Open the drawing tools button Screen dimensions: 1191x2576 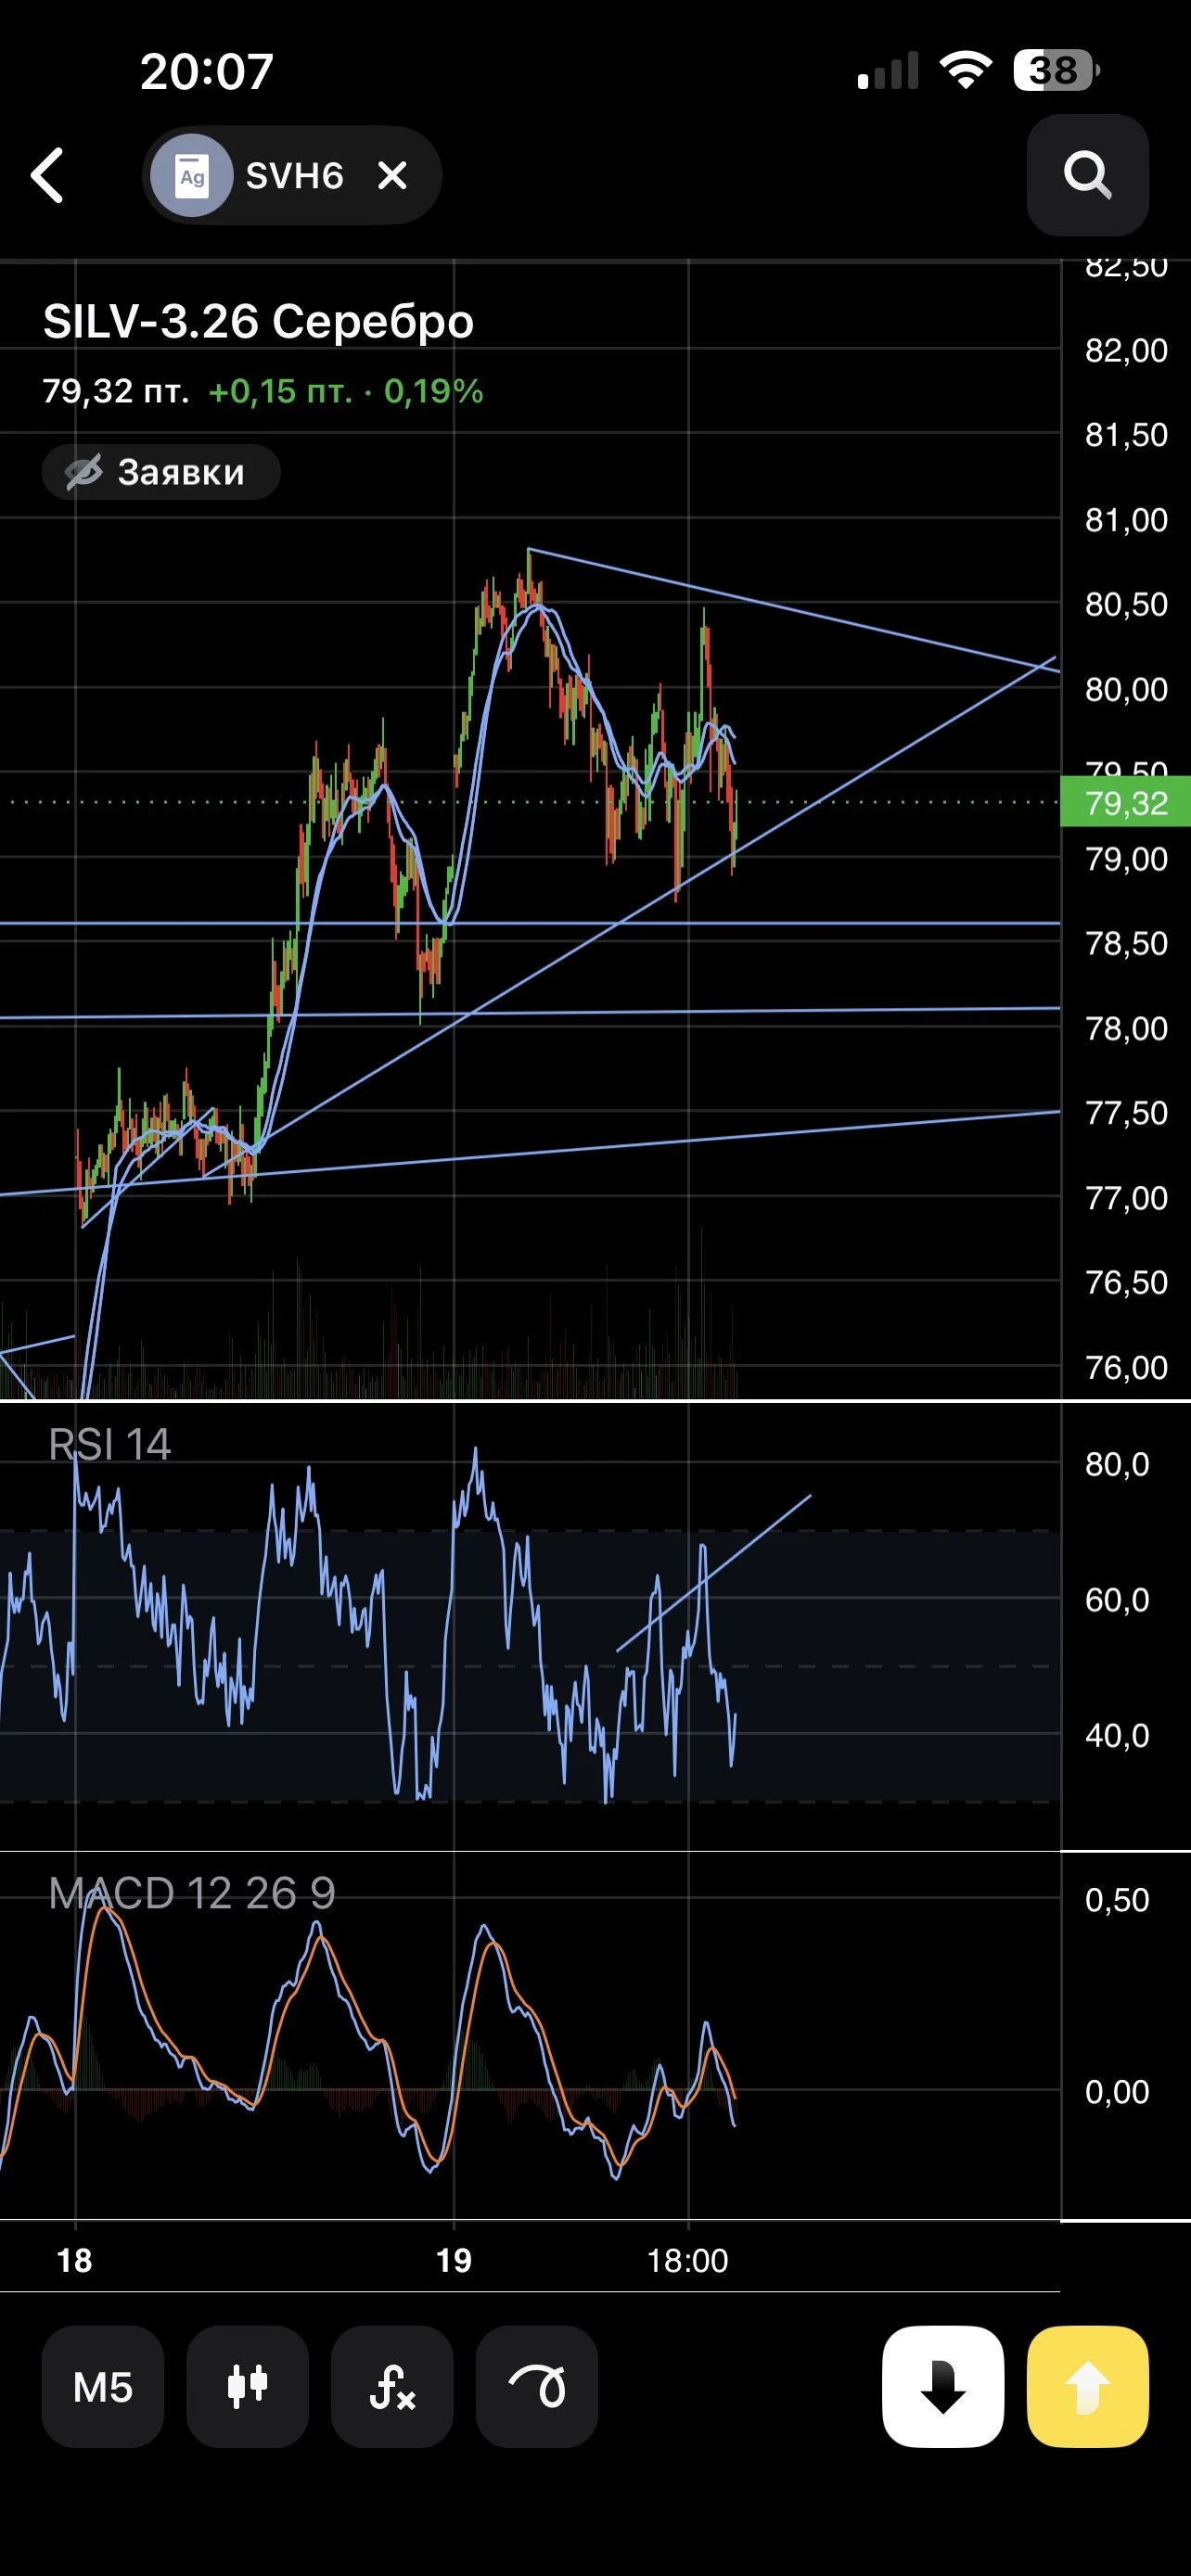point(537,2387)
